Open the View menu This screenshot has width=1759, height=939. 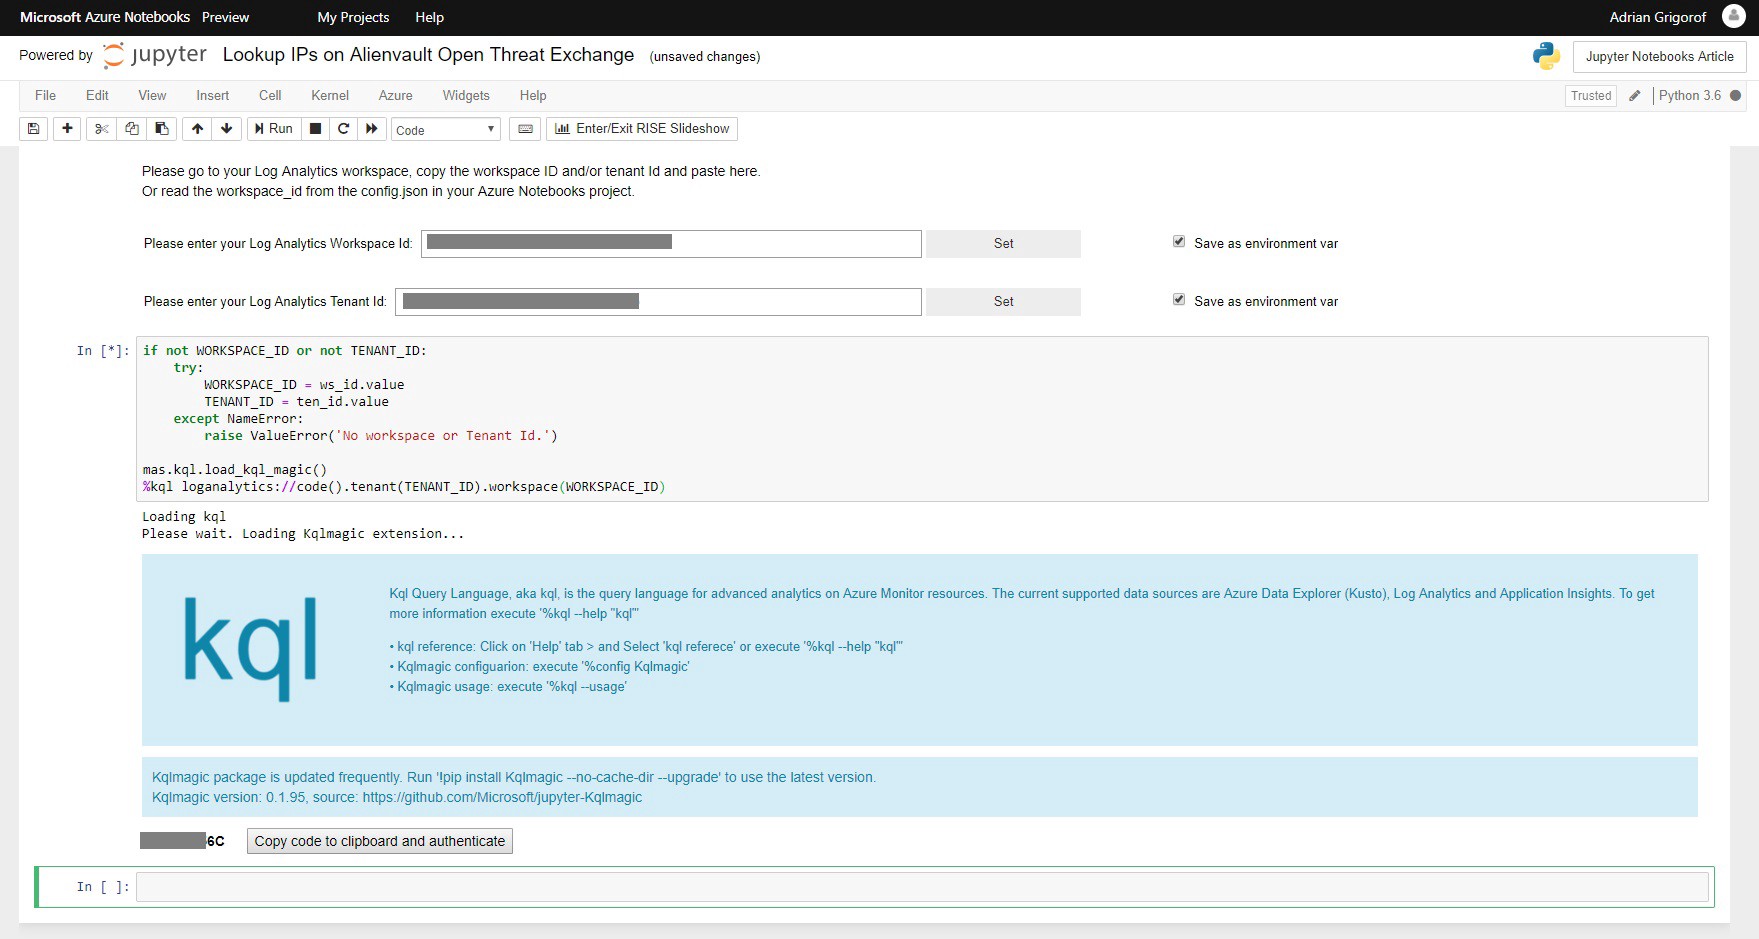152,96
